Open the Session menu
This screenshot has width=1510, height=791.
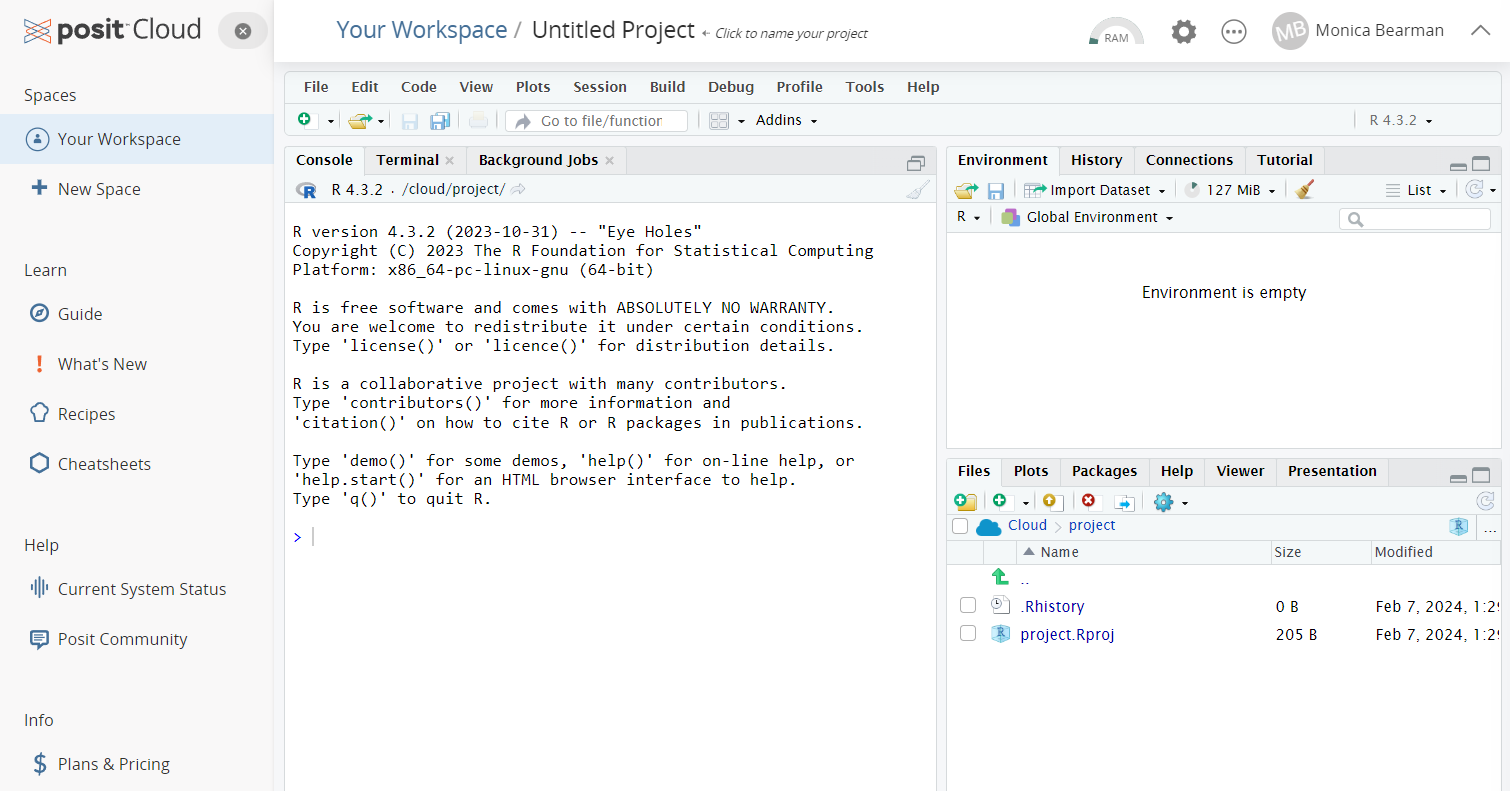pos(599,87)
